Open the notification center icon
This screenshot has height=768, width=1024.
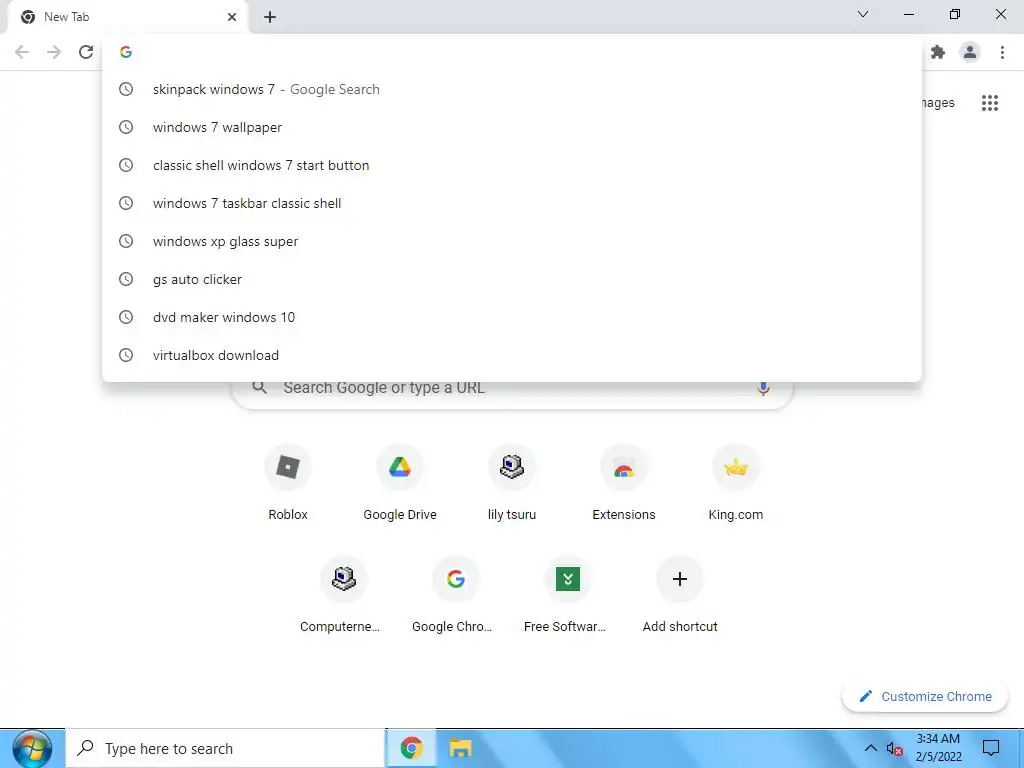tap(991, 748)
